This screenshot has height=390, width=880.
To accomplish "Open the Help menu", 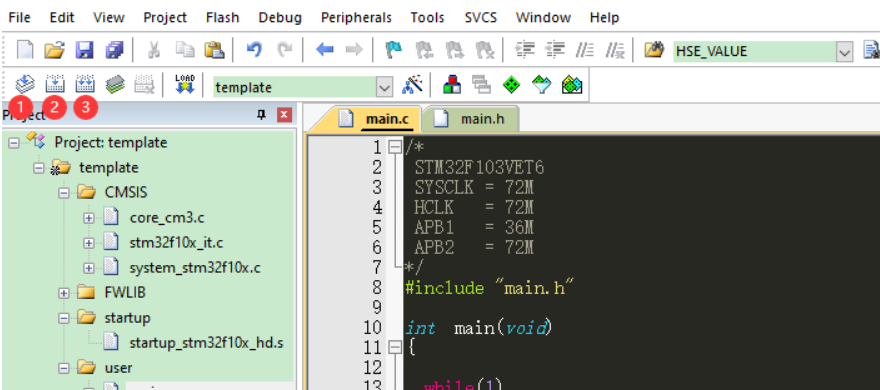I will (x=604, y=17).
